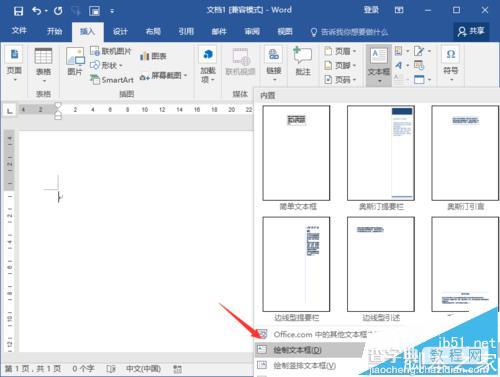Insert a picture with the 图片 icon

(x=75, y=61)
